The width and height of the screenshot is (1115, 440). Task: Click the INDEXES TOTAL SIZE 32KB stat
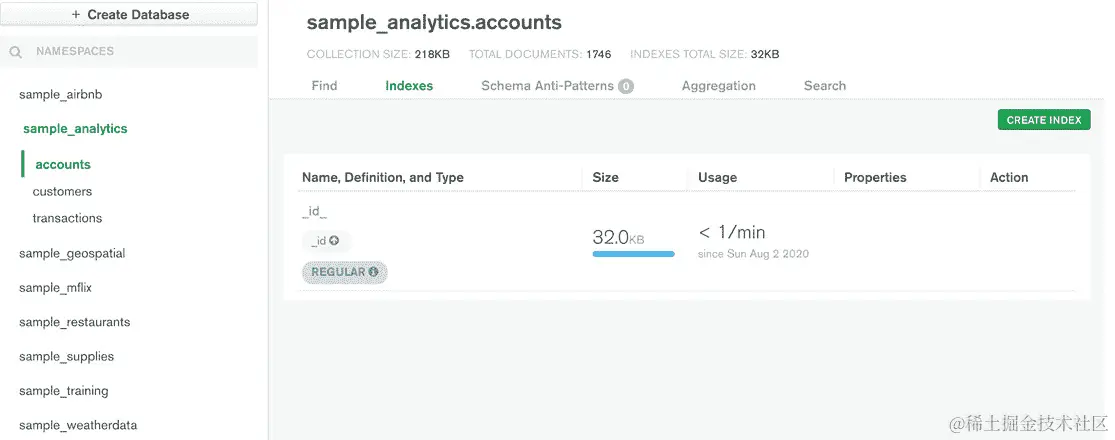pos(704,54)
